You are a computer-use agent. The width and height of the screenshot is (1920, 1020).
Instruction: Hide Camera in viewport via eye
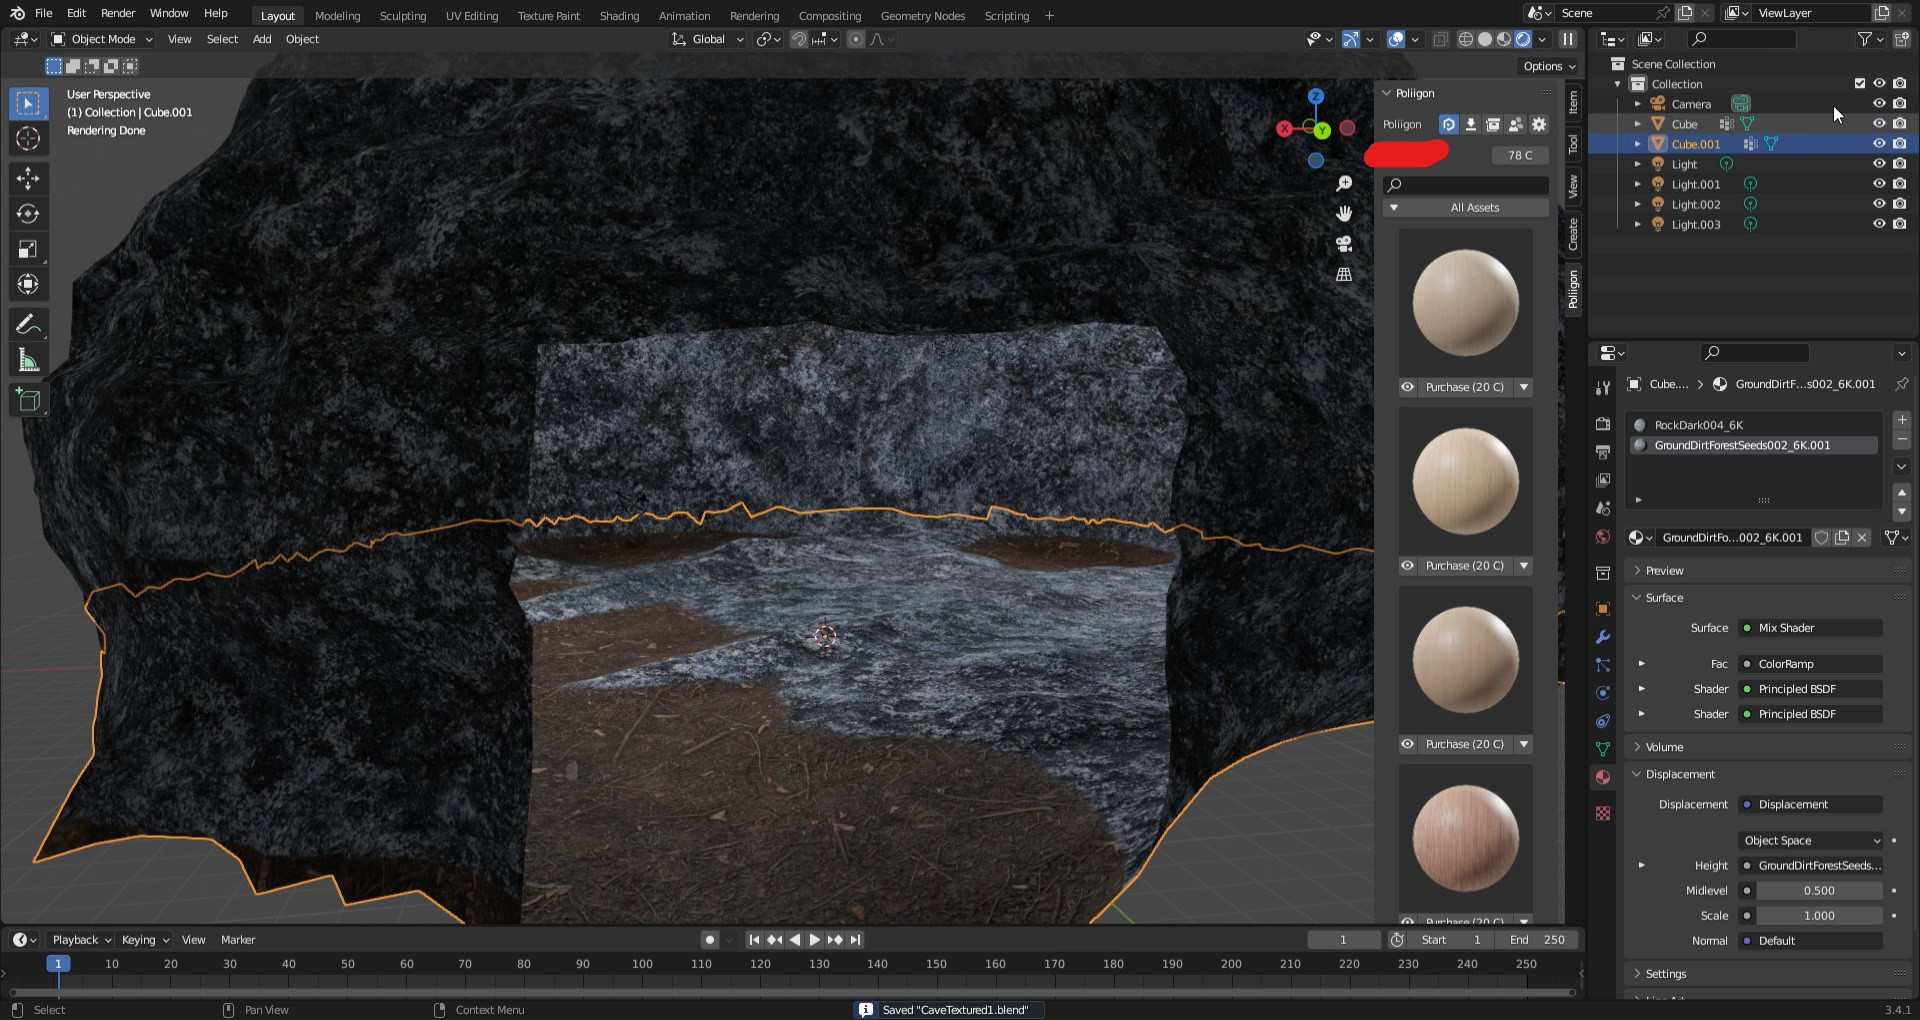pos(1879,104)
